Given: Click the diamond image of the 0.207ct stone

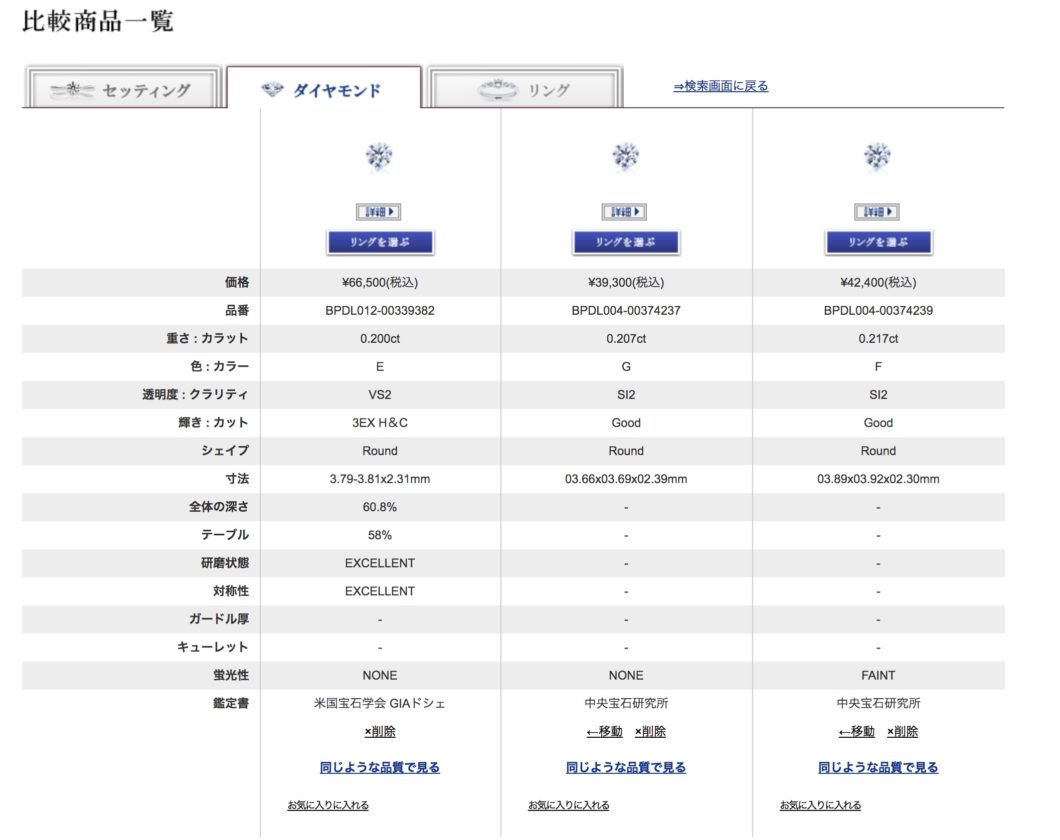Looking at the screenshot, I should [x=626, y=156].
